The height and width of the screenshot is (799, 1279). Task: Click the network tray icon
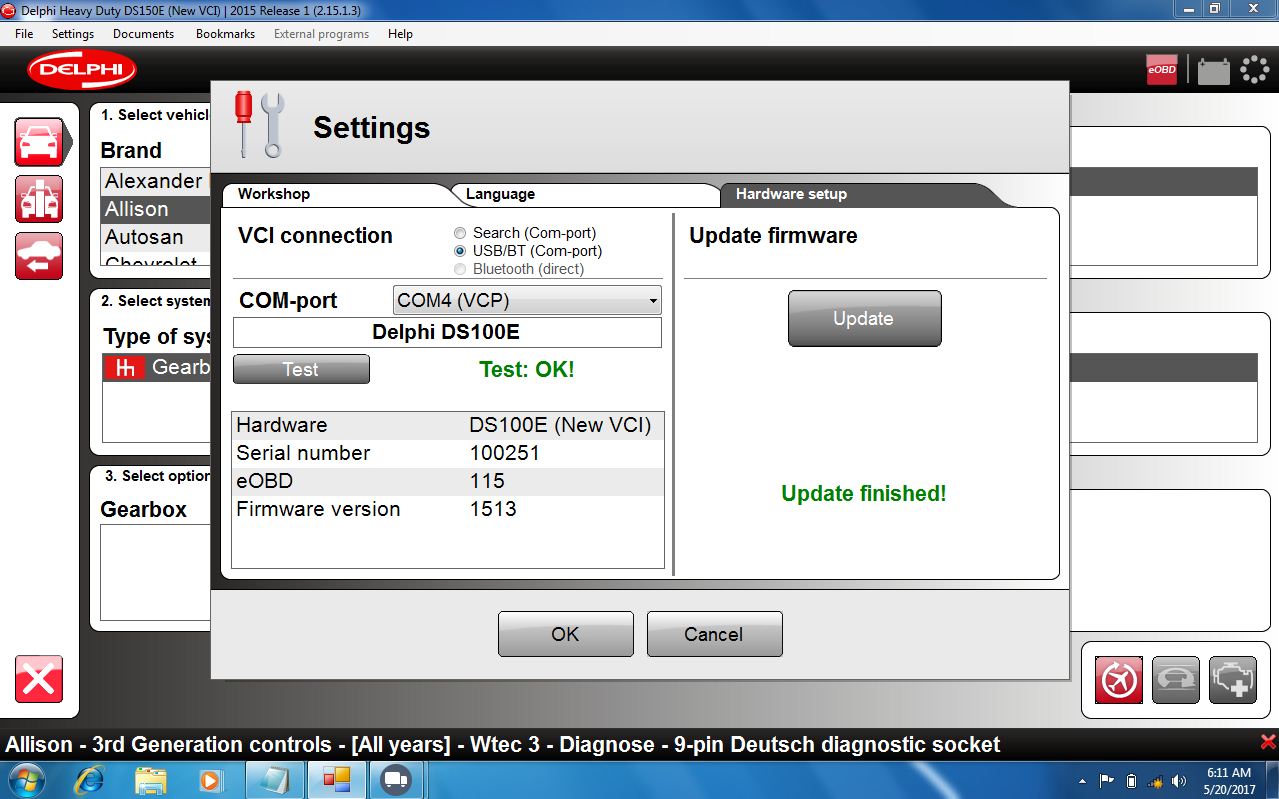[1155, 781]
